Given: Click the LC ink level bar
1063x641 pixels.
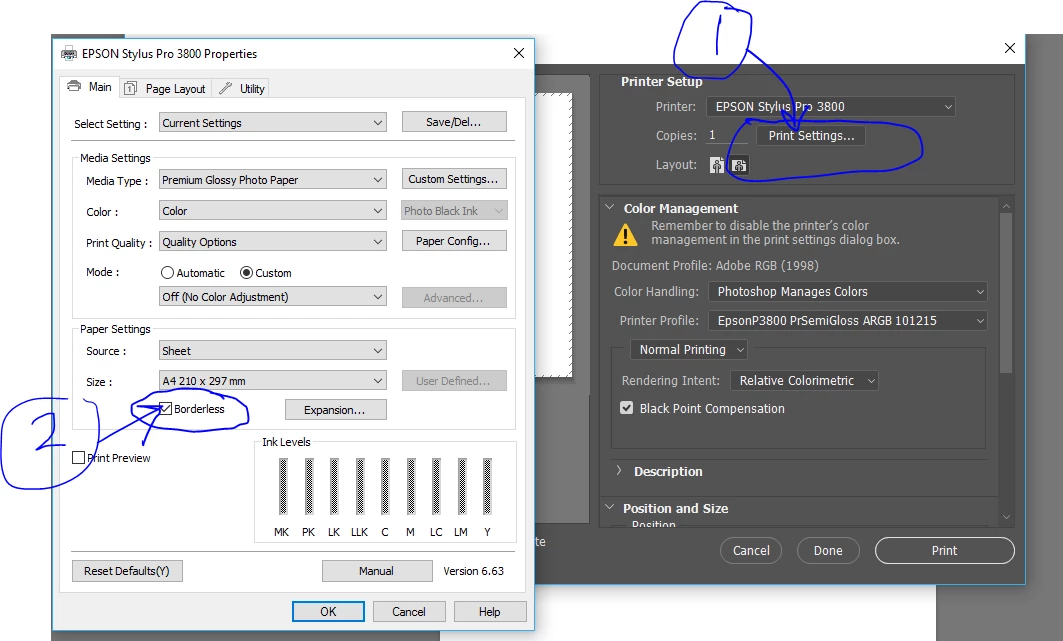Looking at the screenshot, I should click(x=436, y=487).
